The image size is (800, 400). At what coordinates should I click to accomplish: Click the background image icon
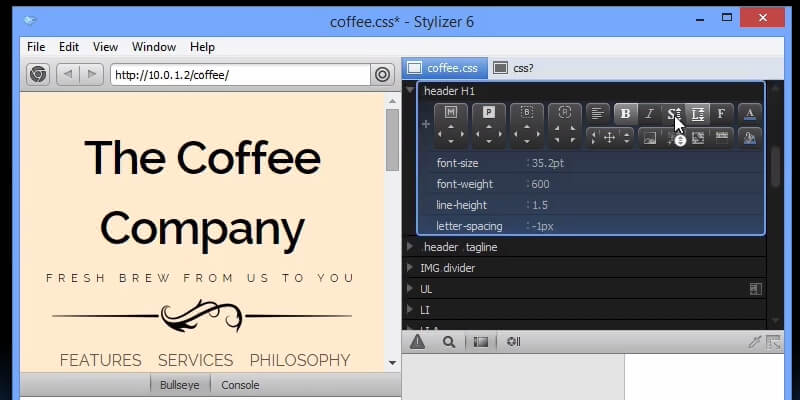(650, 138)
